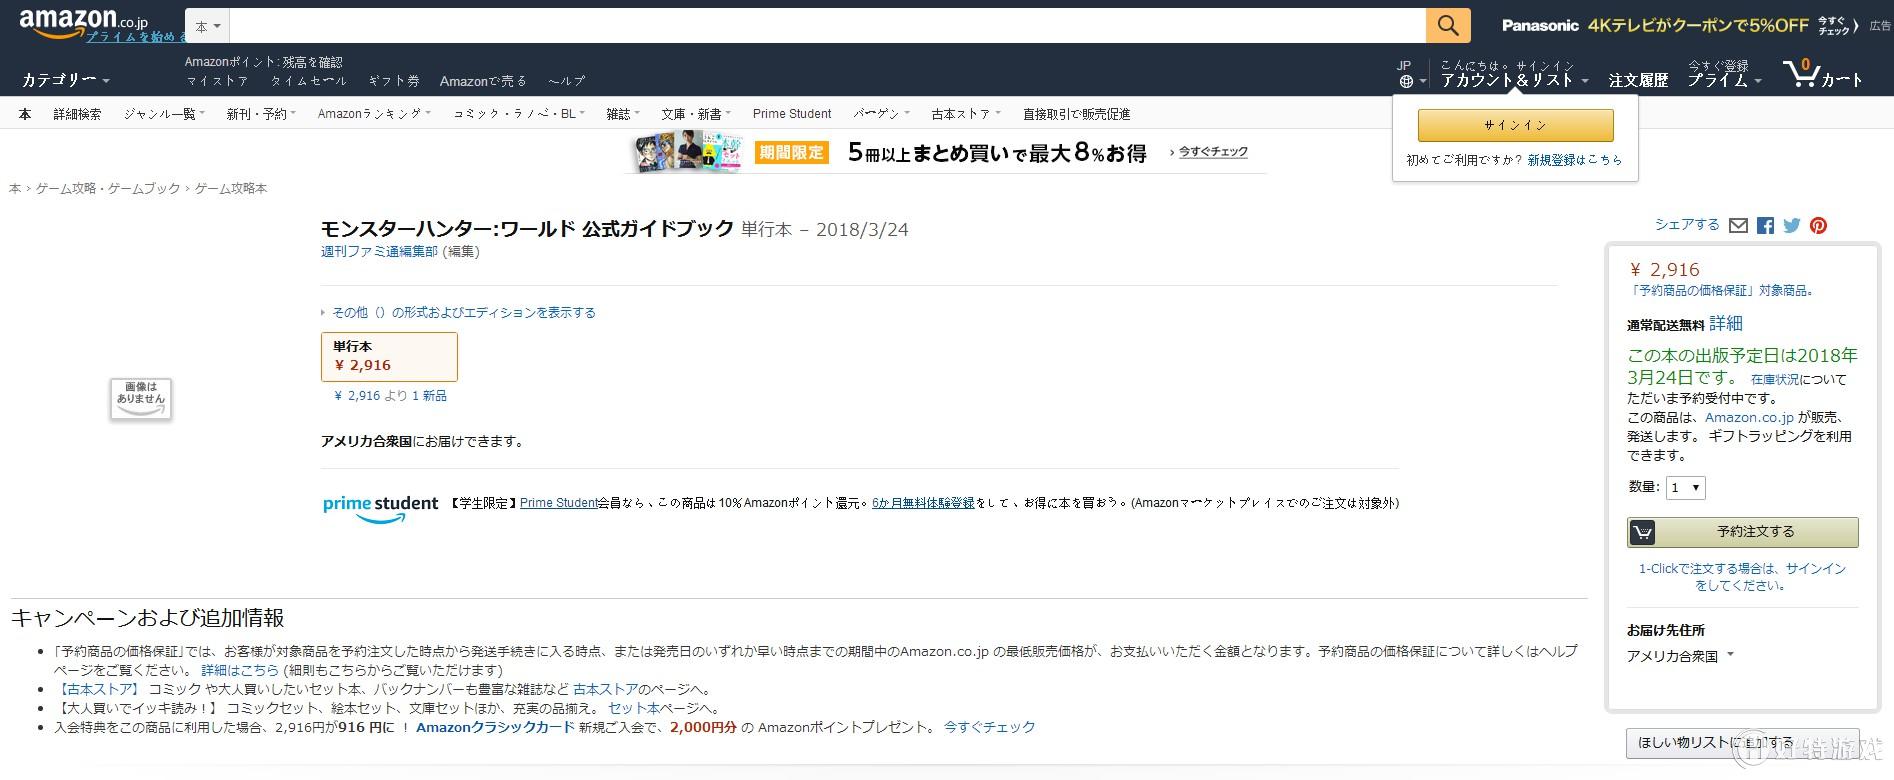Open the 古本ストア menu

[x=965, y=114]
